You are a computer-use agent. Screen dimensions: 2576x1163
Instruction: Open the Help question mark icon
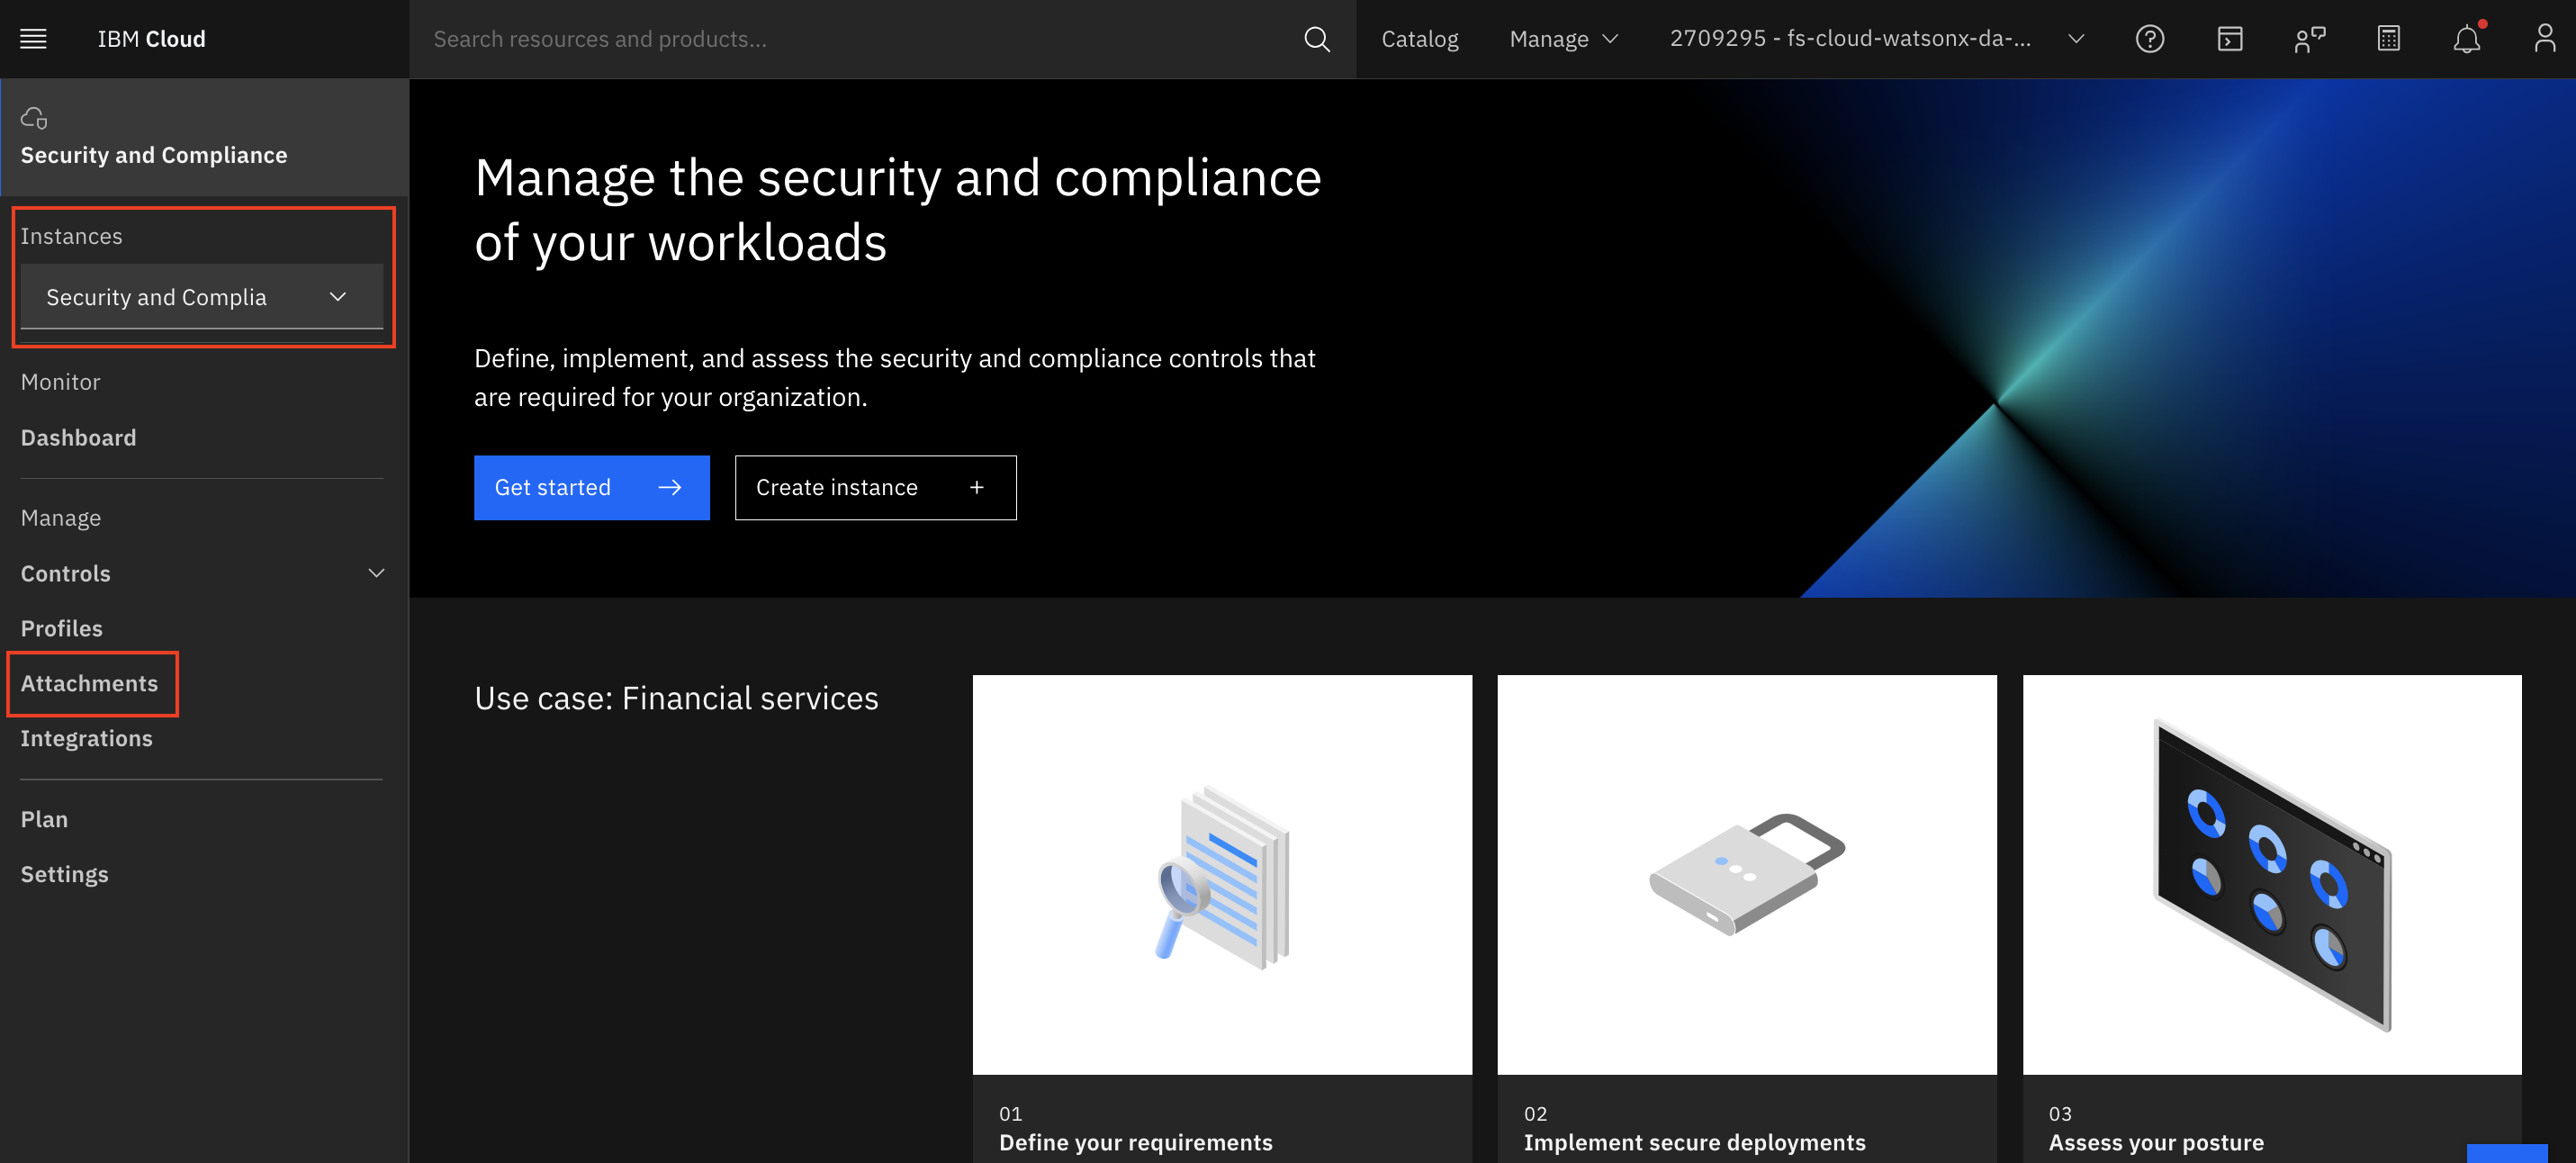click(2150, 39)
